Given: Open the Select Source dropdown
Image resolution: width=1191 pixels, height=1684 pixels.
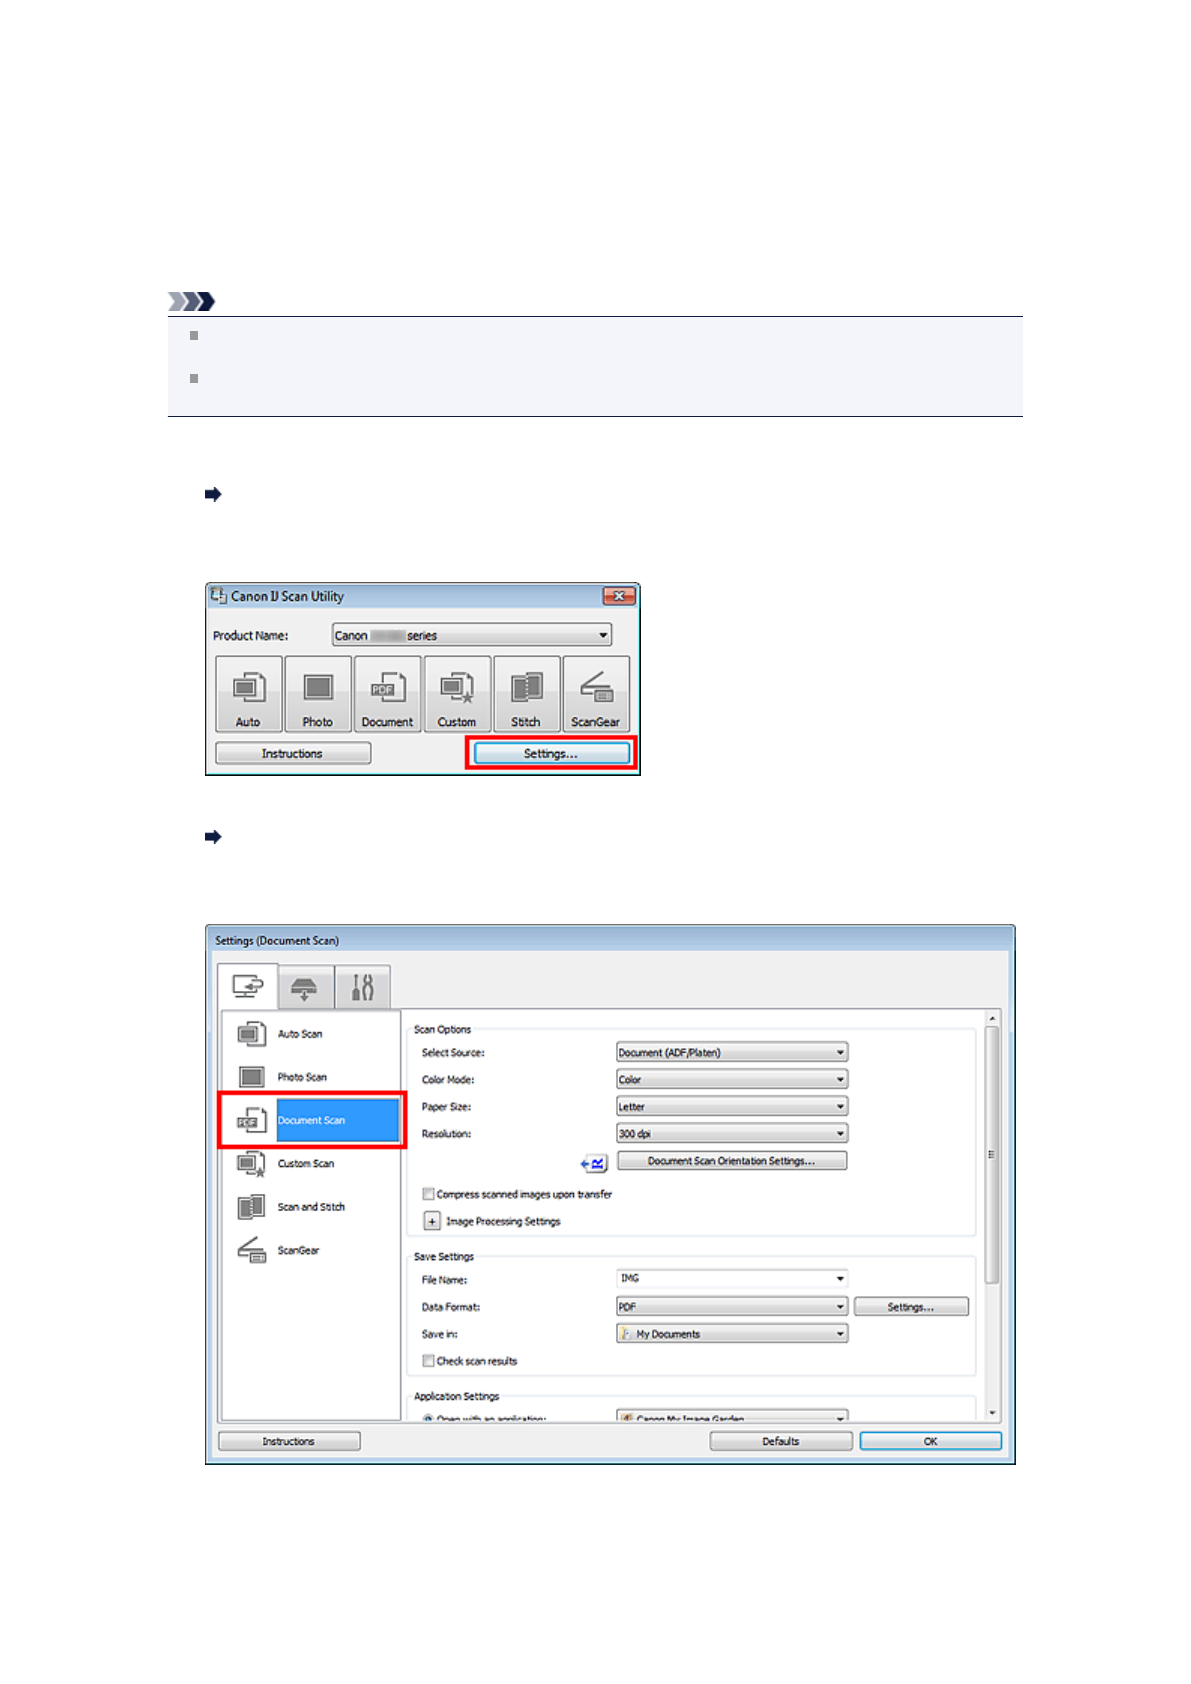Looking at the screenshot, I should click(x=731, y=1053).
